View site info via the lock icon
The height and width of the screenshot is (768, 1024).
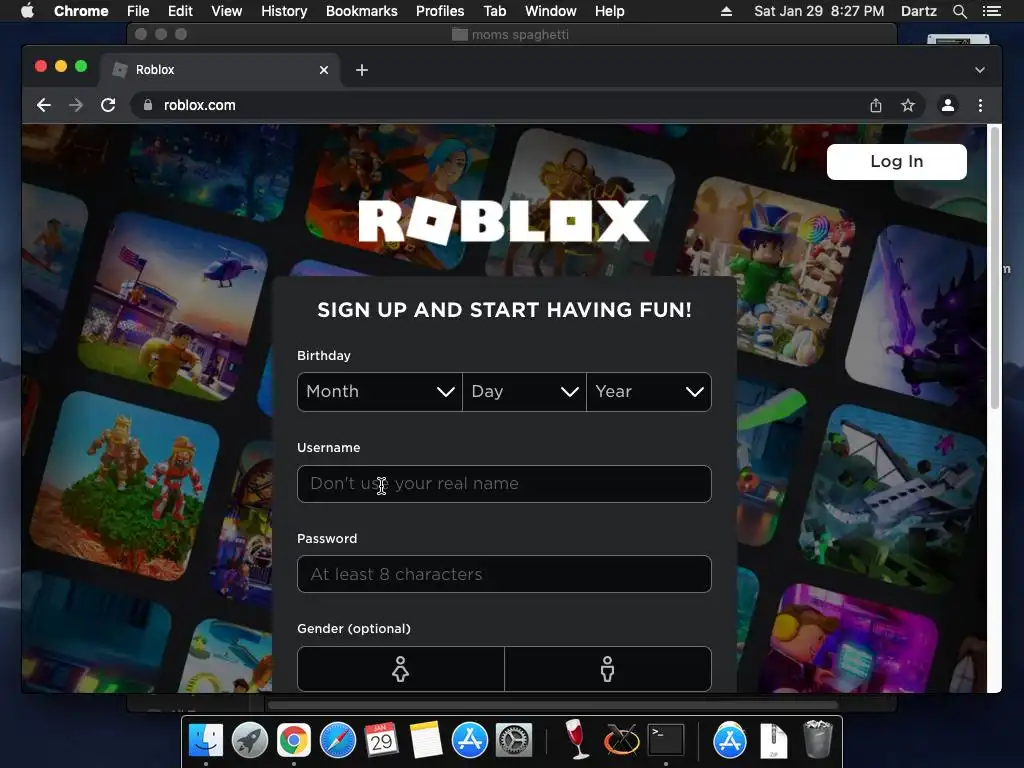(x=148, y=105)
